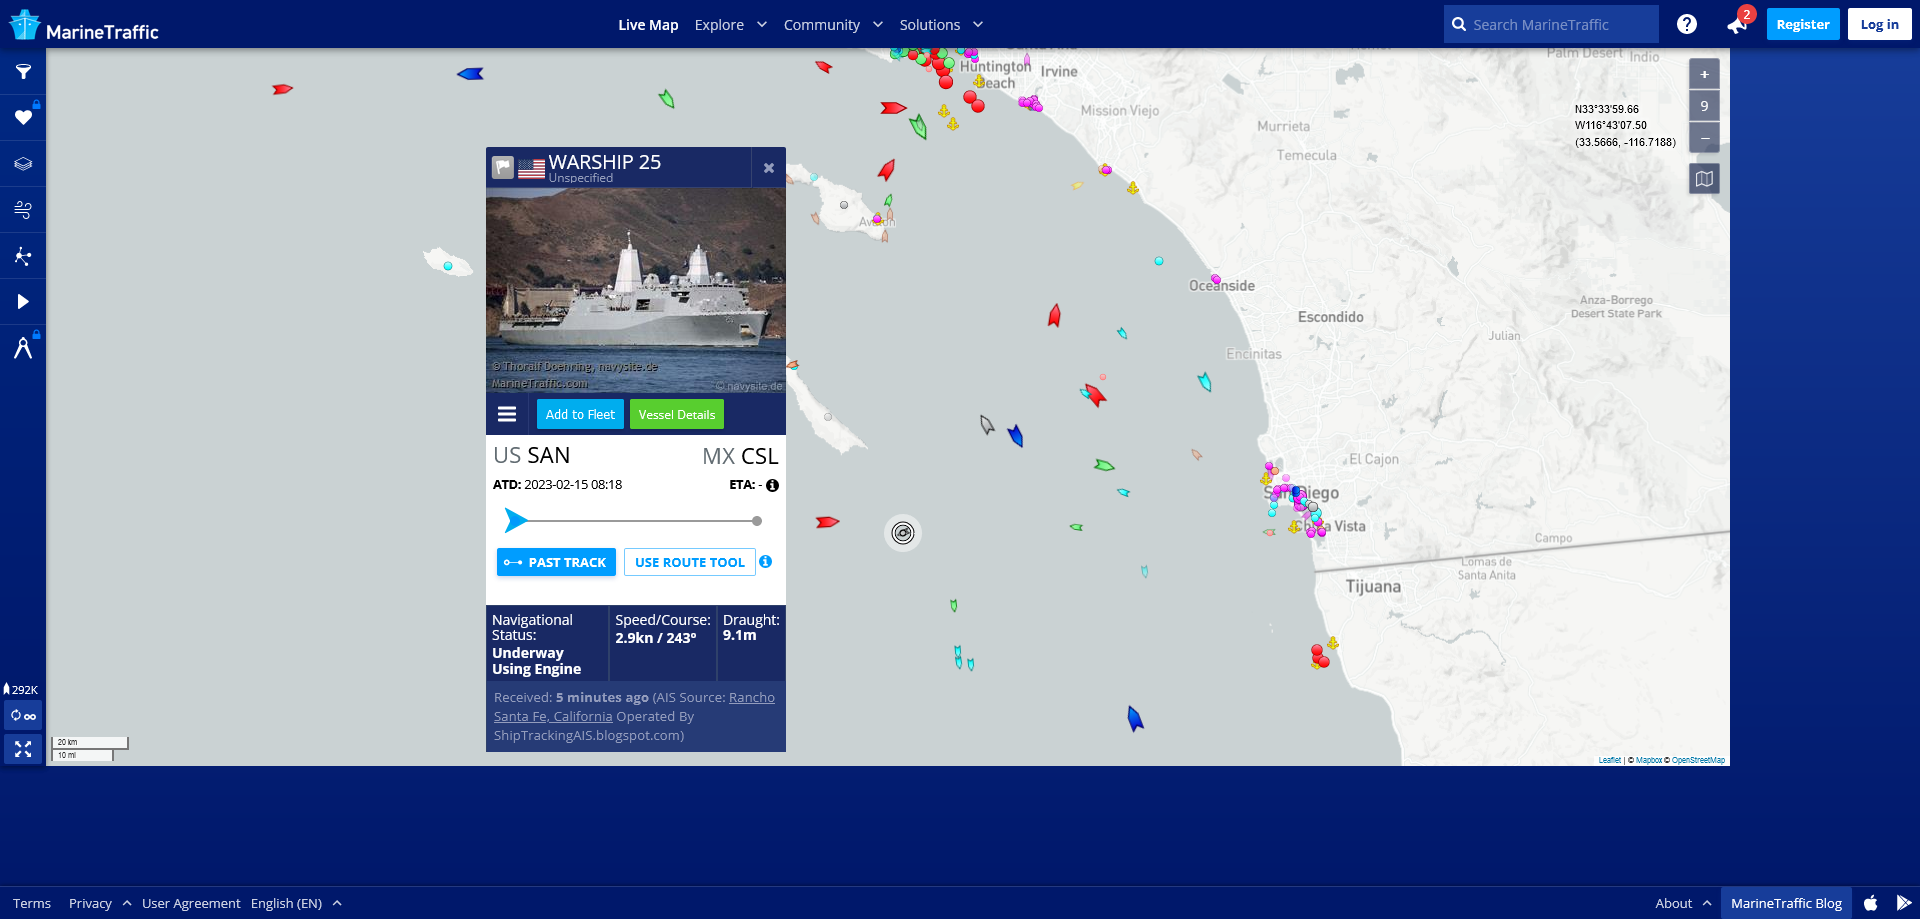Click the Register button
Screen dimensions: 1920x919
click(1803, 24)
